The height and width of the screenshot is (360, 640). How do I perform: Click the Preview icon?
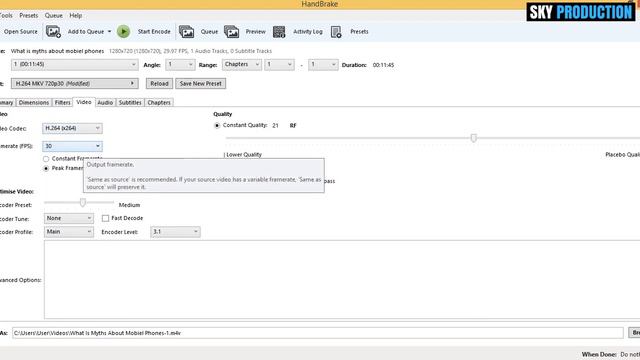coord(231,31)
